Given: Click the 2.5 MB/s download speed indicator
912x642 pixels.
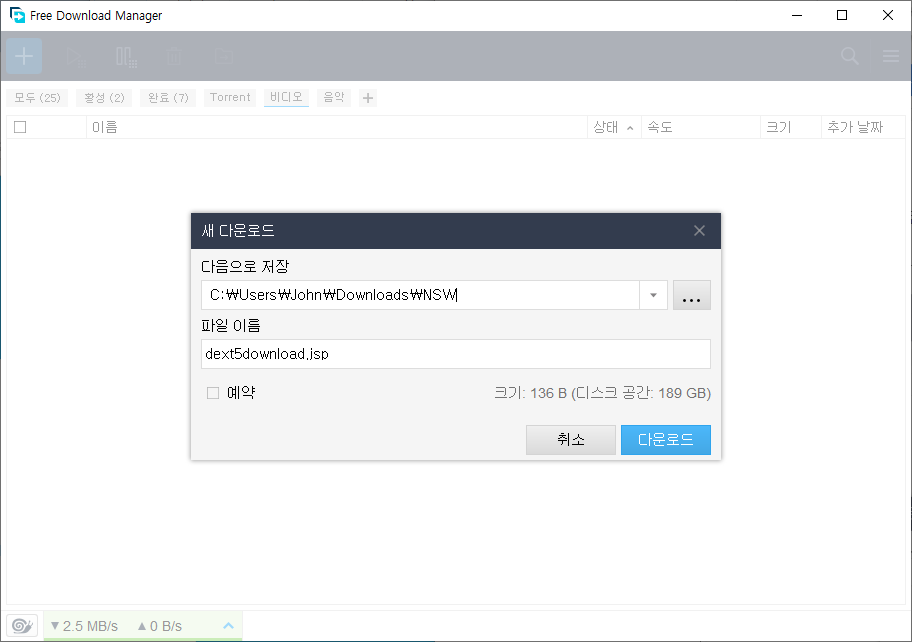Looking at the screenshot, I should [x=84, y=626].
